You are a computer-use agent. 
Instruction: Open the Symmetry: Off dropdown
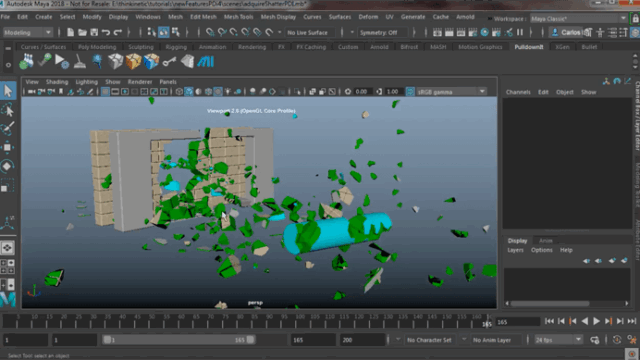[x=382, y=32]
